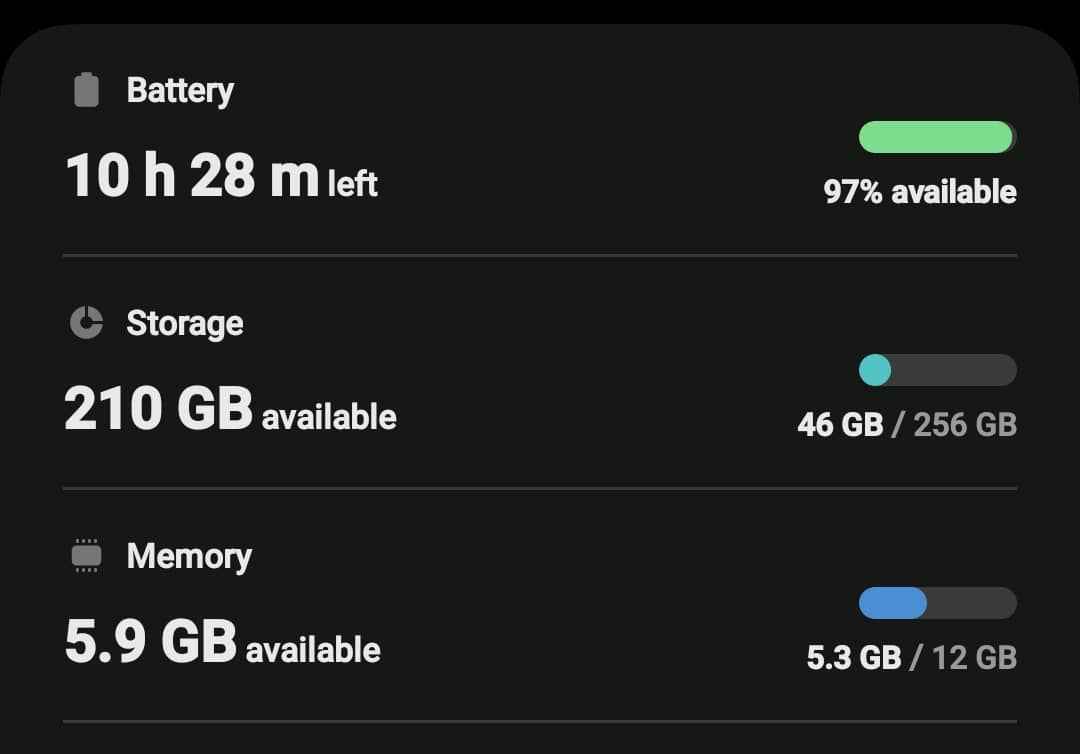Open the Storage section label
Image resolution: width=1080 pixels, height=754 pixels.
(185, 323)
